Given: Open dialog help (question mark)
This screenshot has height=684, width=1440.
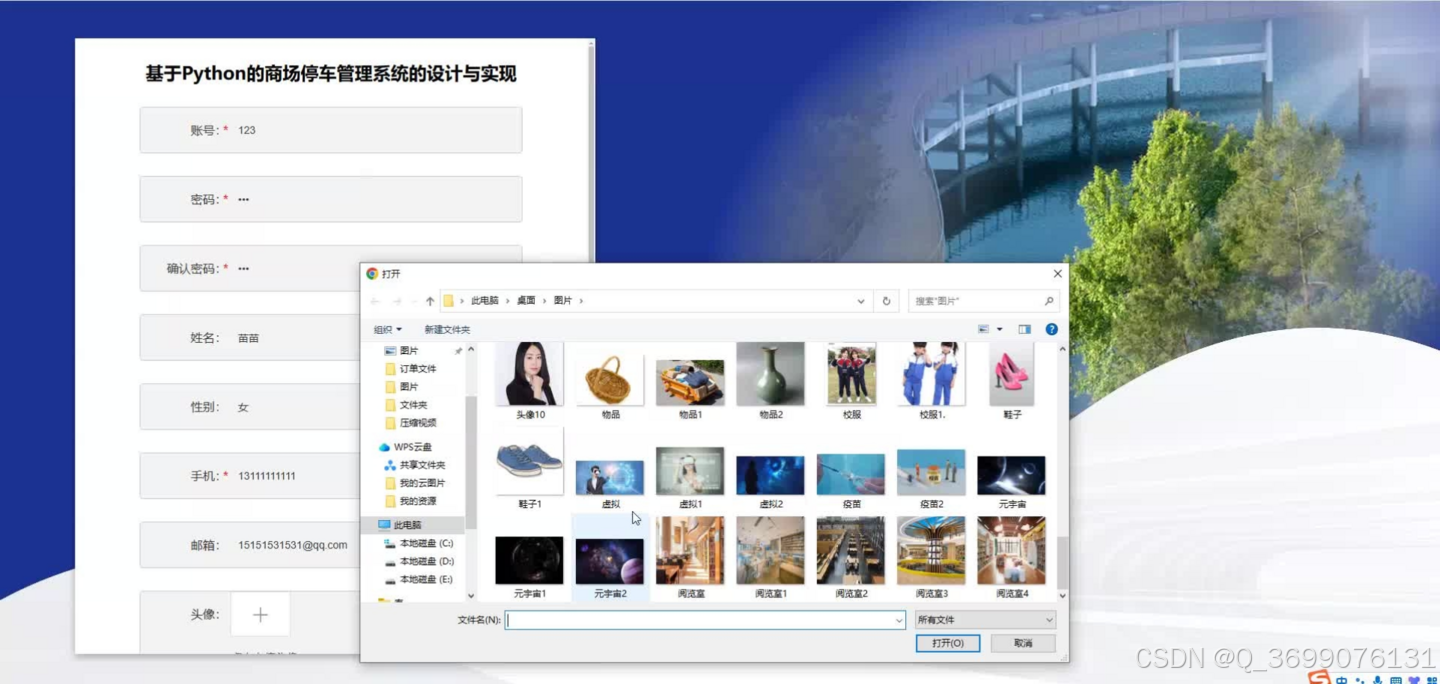Looking at the screenshot, I should 1051,329.
